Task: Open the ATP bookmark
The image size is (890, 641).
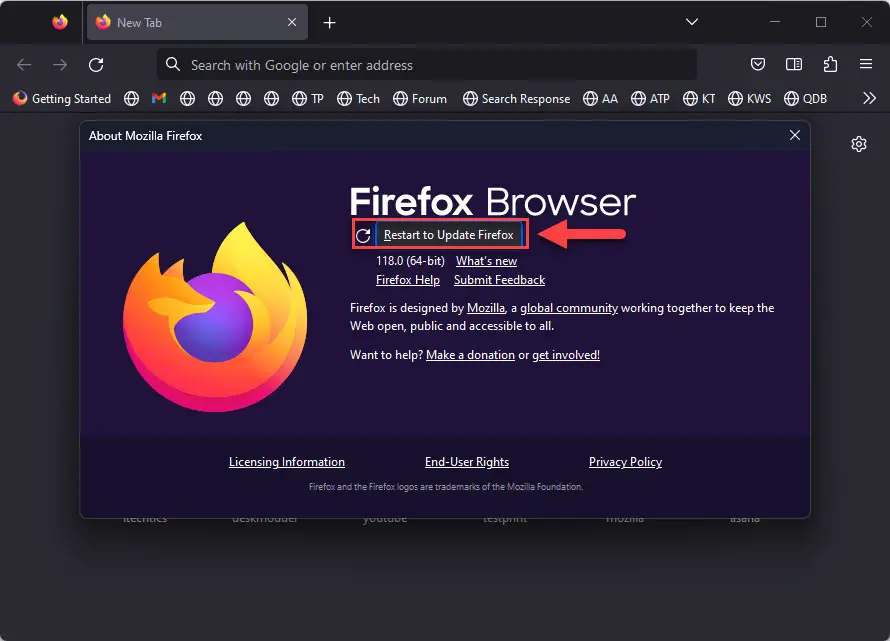Action: tap(650, 99)
